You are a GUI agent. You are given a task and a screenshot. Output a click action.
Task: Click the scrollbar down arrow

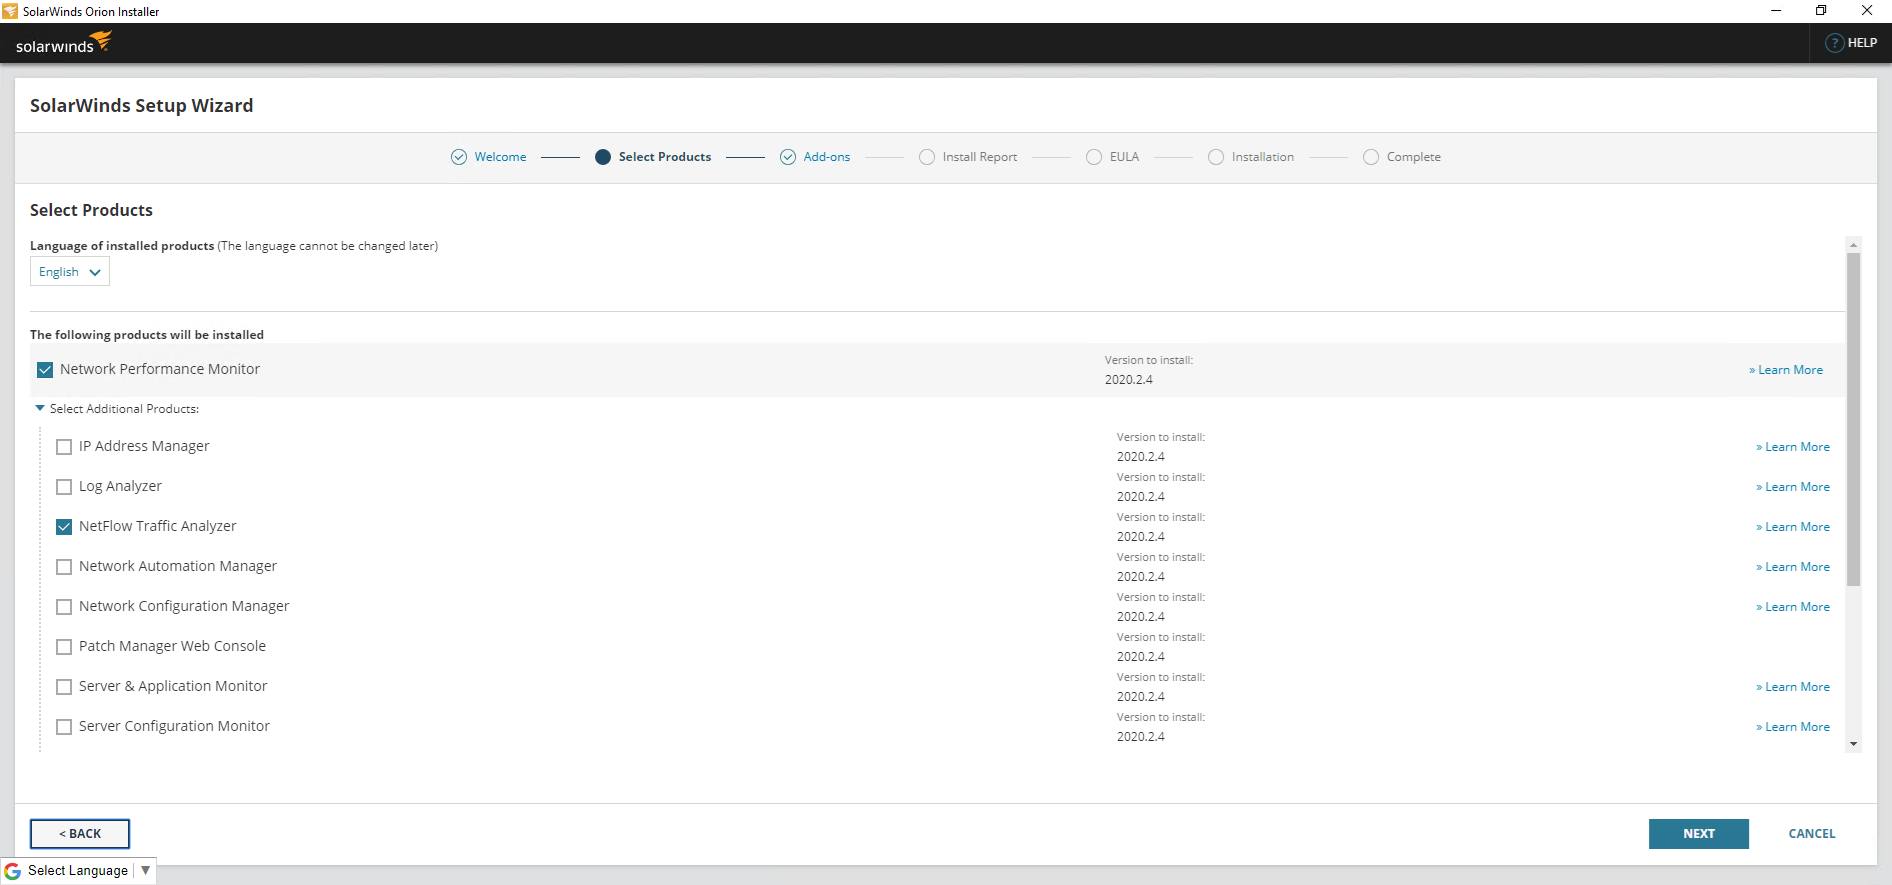pos(1853,744)
